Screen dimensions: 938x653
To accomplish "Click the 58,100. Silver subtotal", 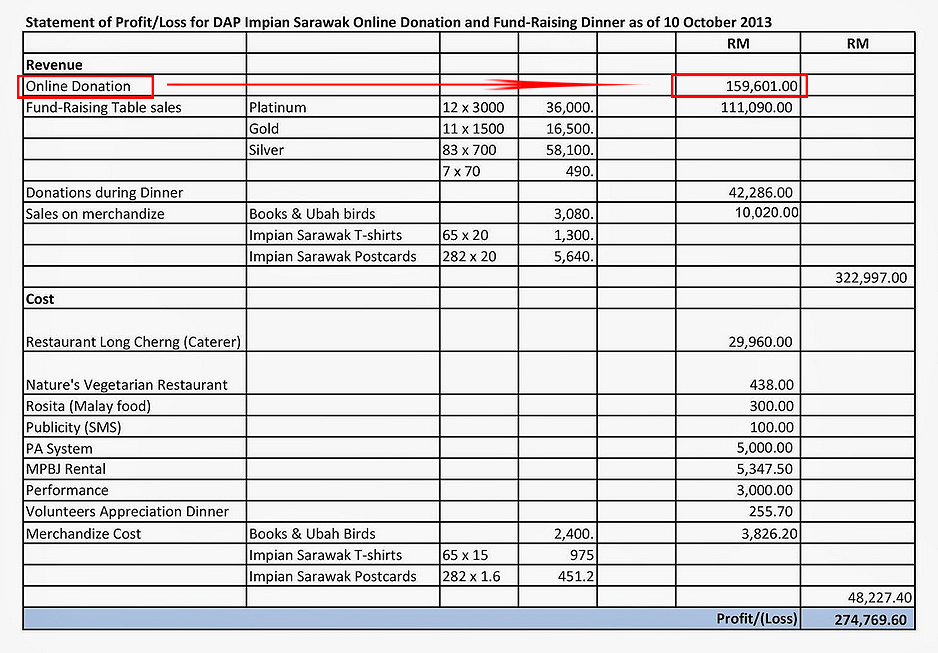I will click(570, 150).
